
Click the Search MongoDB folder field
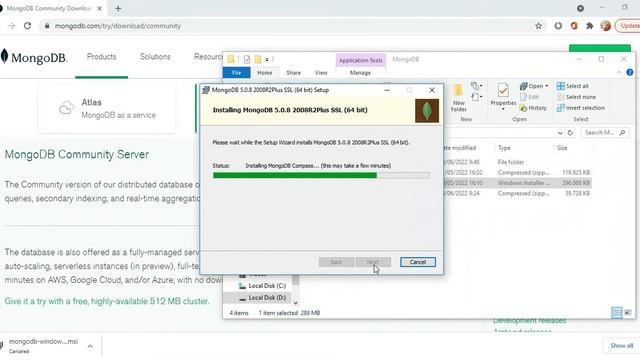605,133
